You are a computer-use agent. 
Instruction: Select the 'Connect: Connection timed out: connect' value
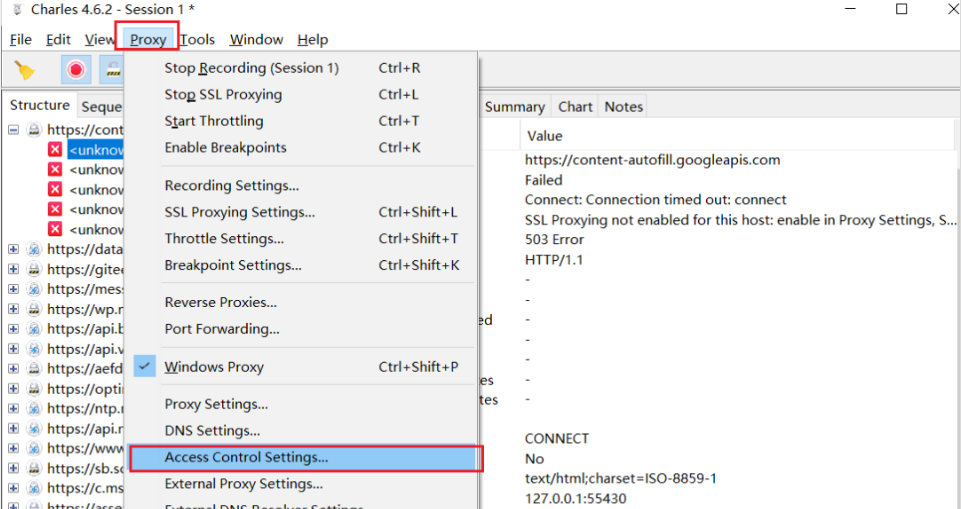[656, 200]
